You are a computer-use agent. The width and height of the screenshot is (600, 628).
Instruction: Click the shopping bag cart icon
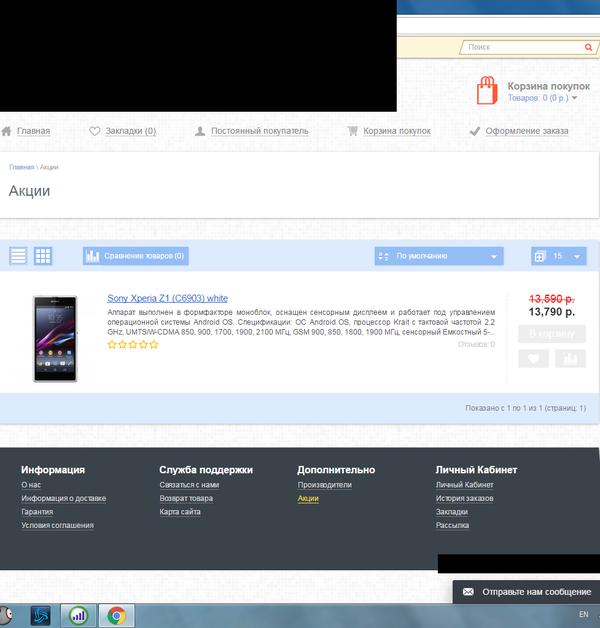pyautogui.click(x=487, y=91)
